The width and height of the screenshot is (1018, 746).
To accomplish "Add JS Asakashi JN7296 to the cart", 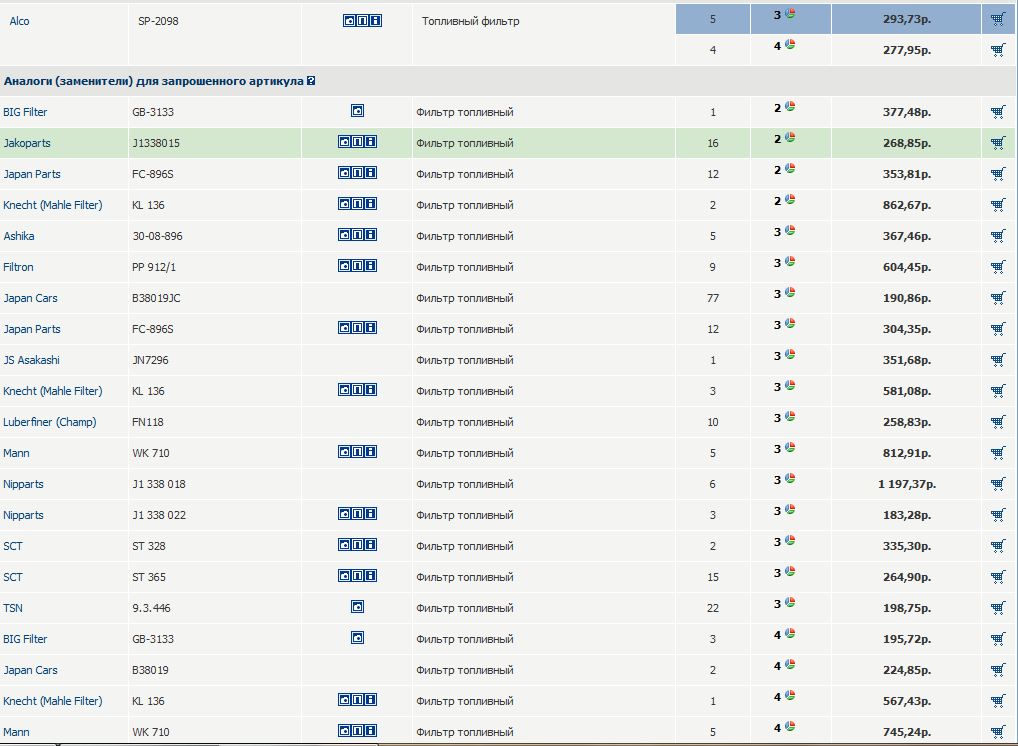I will [x=997, y=360].
